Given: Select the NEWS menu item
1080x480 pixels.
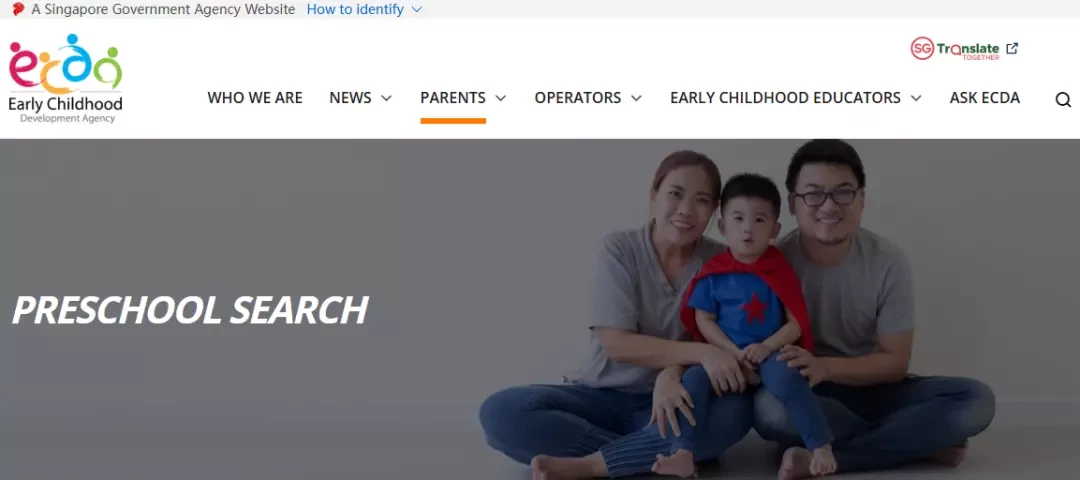Looking at the screenshot, I should point(350,98).
